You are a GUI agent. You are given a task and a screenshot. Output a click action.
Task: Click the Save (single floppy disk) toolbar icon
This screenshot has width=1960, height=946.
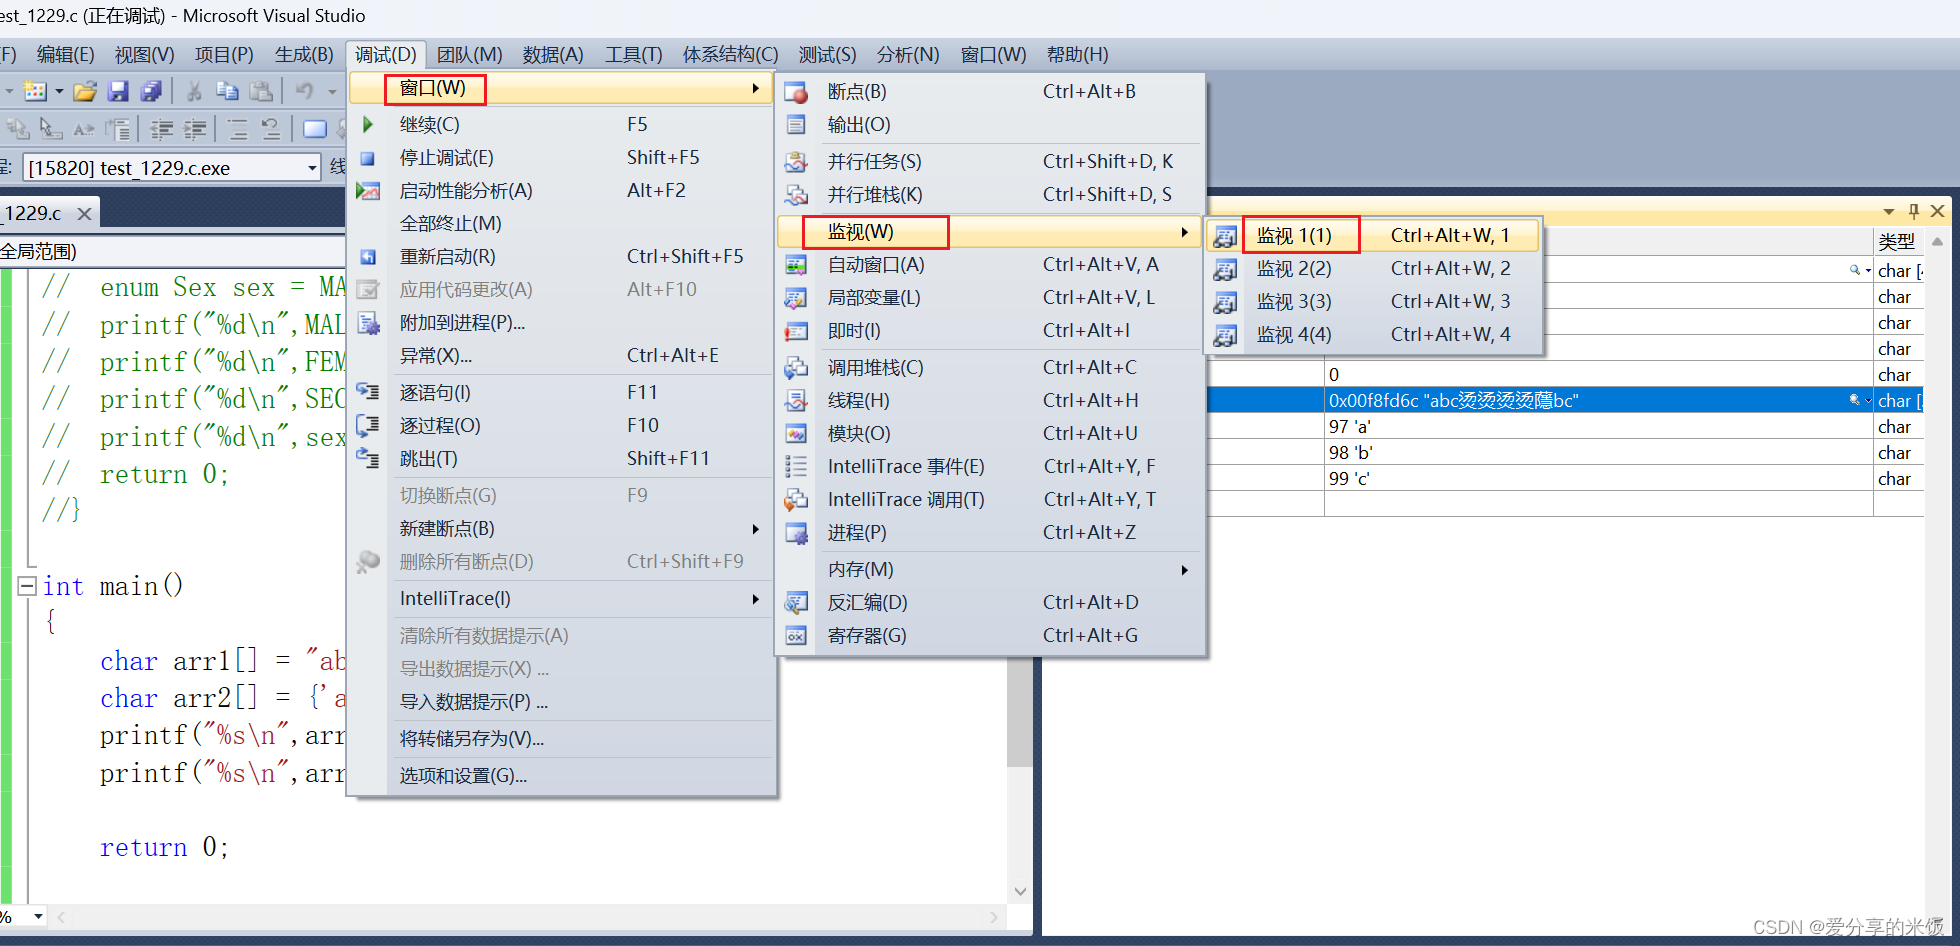tap(118, 92)
